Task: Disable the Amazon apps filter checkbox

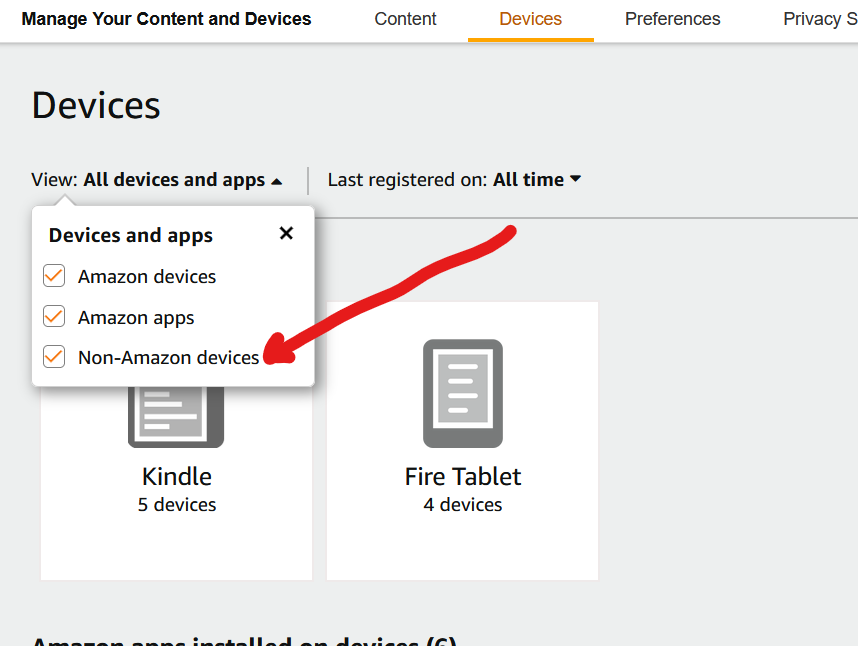Action: coord(53,316)
